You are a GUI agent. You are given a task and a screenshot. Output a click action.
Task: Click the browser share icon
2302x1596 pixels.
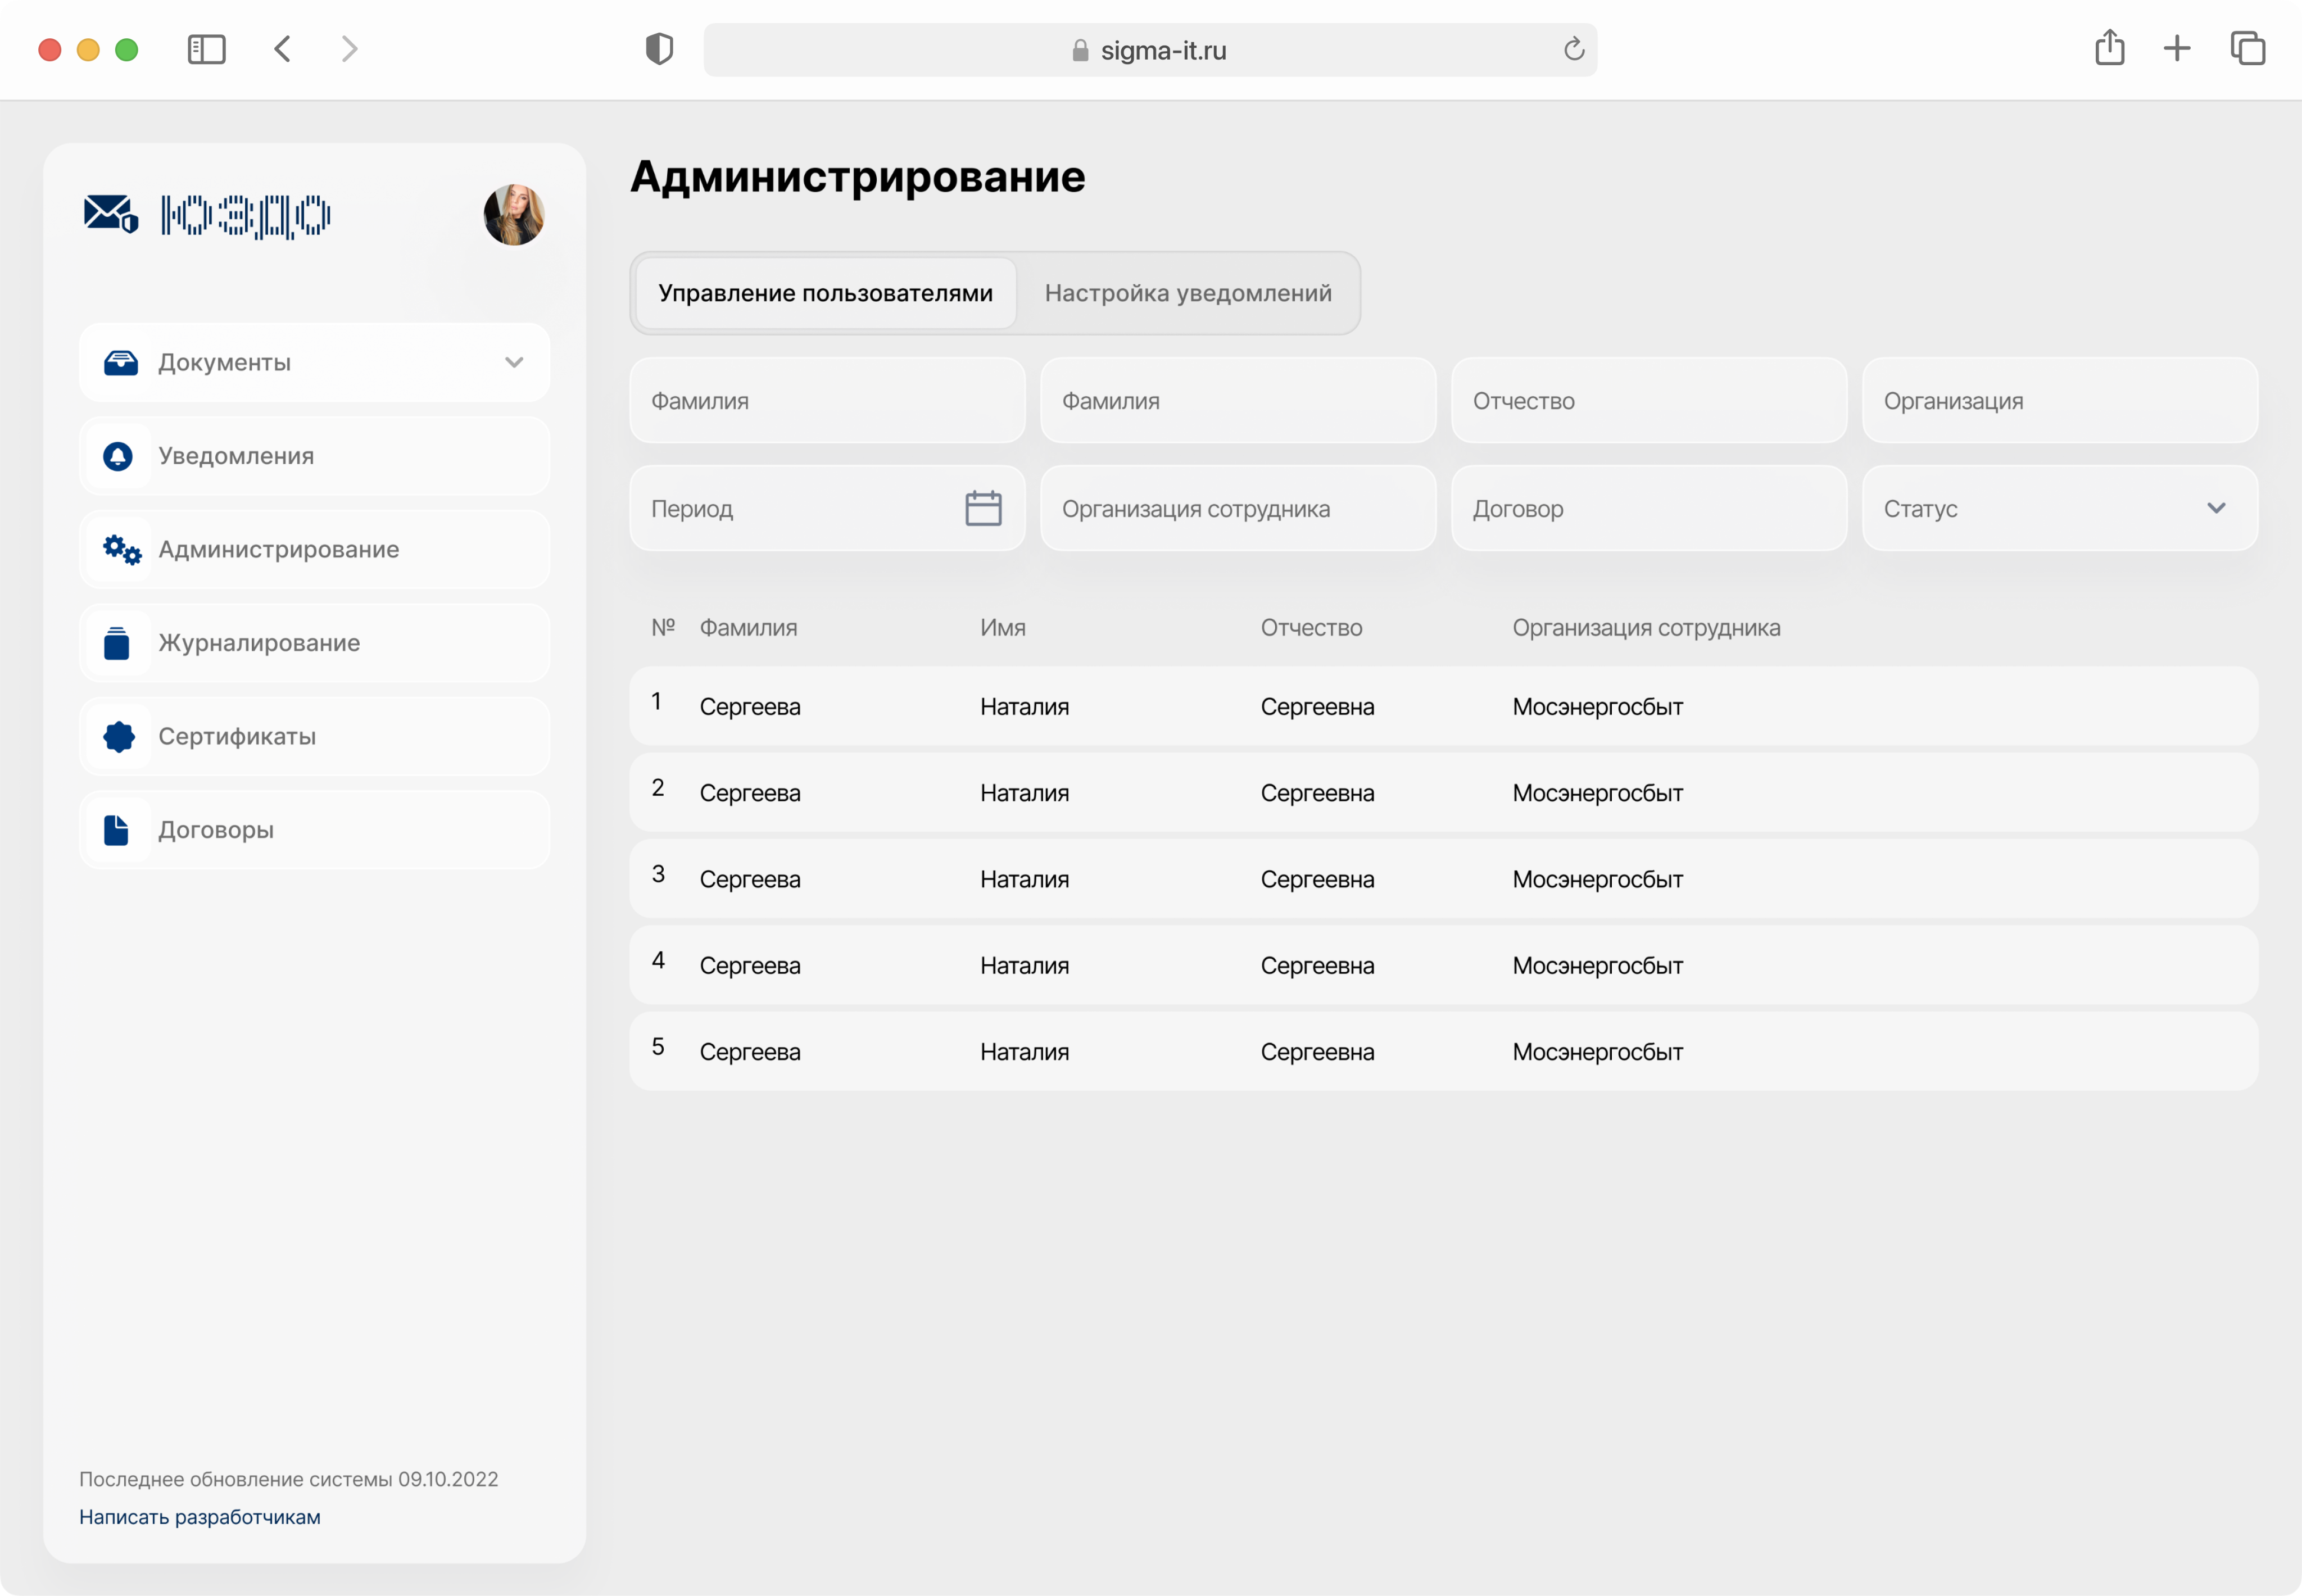[x=2109, y=48]
